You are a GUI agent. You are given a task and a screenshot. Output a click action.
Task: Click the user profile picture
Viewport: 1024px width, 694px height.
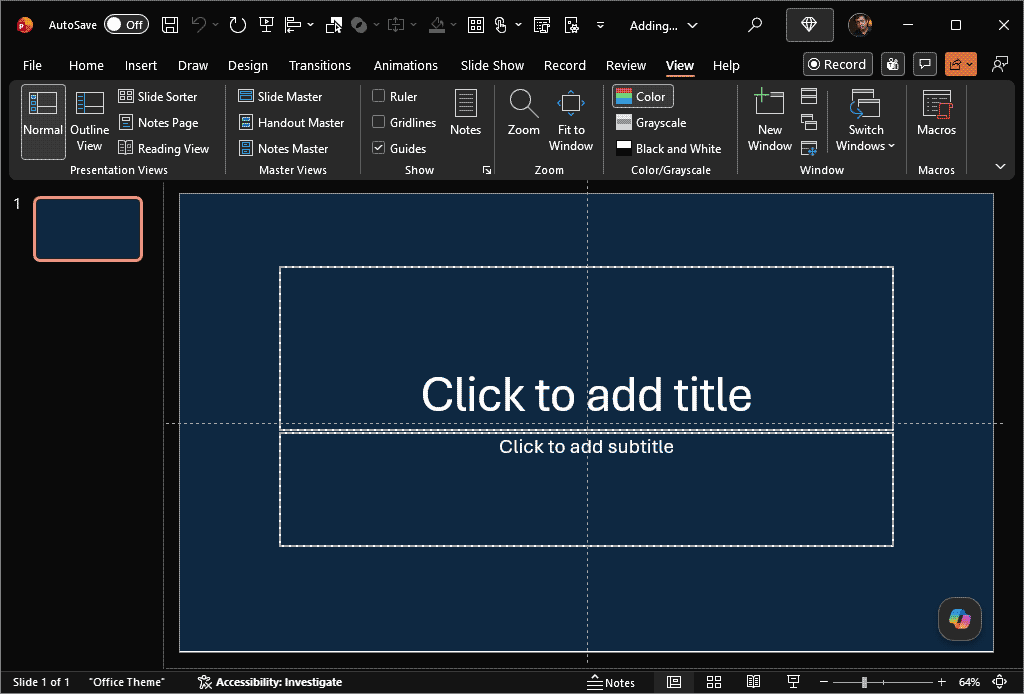pos(860,25)
